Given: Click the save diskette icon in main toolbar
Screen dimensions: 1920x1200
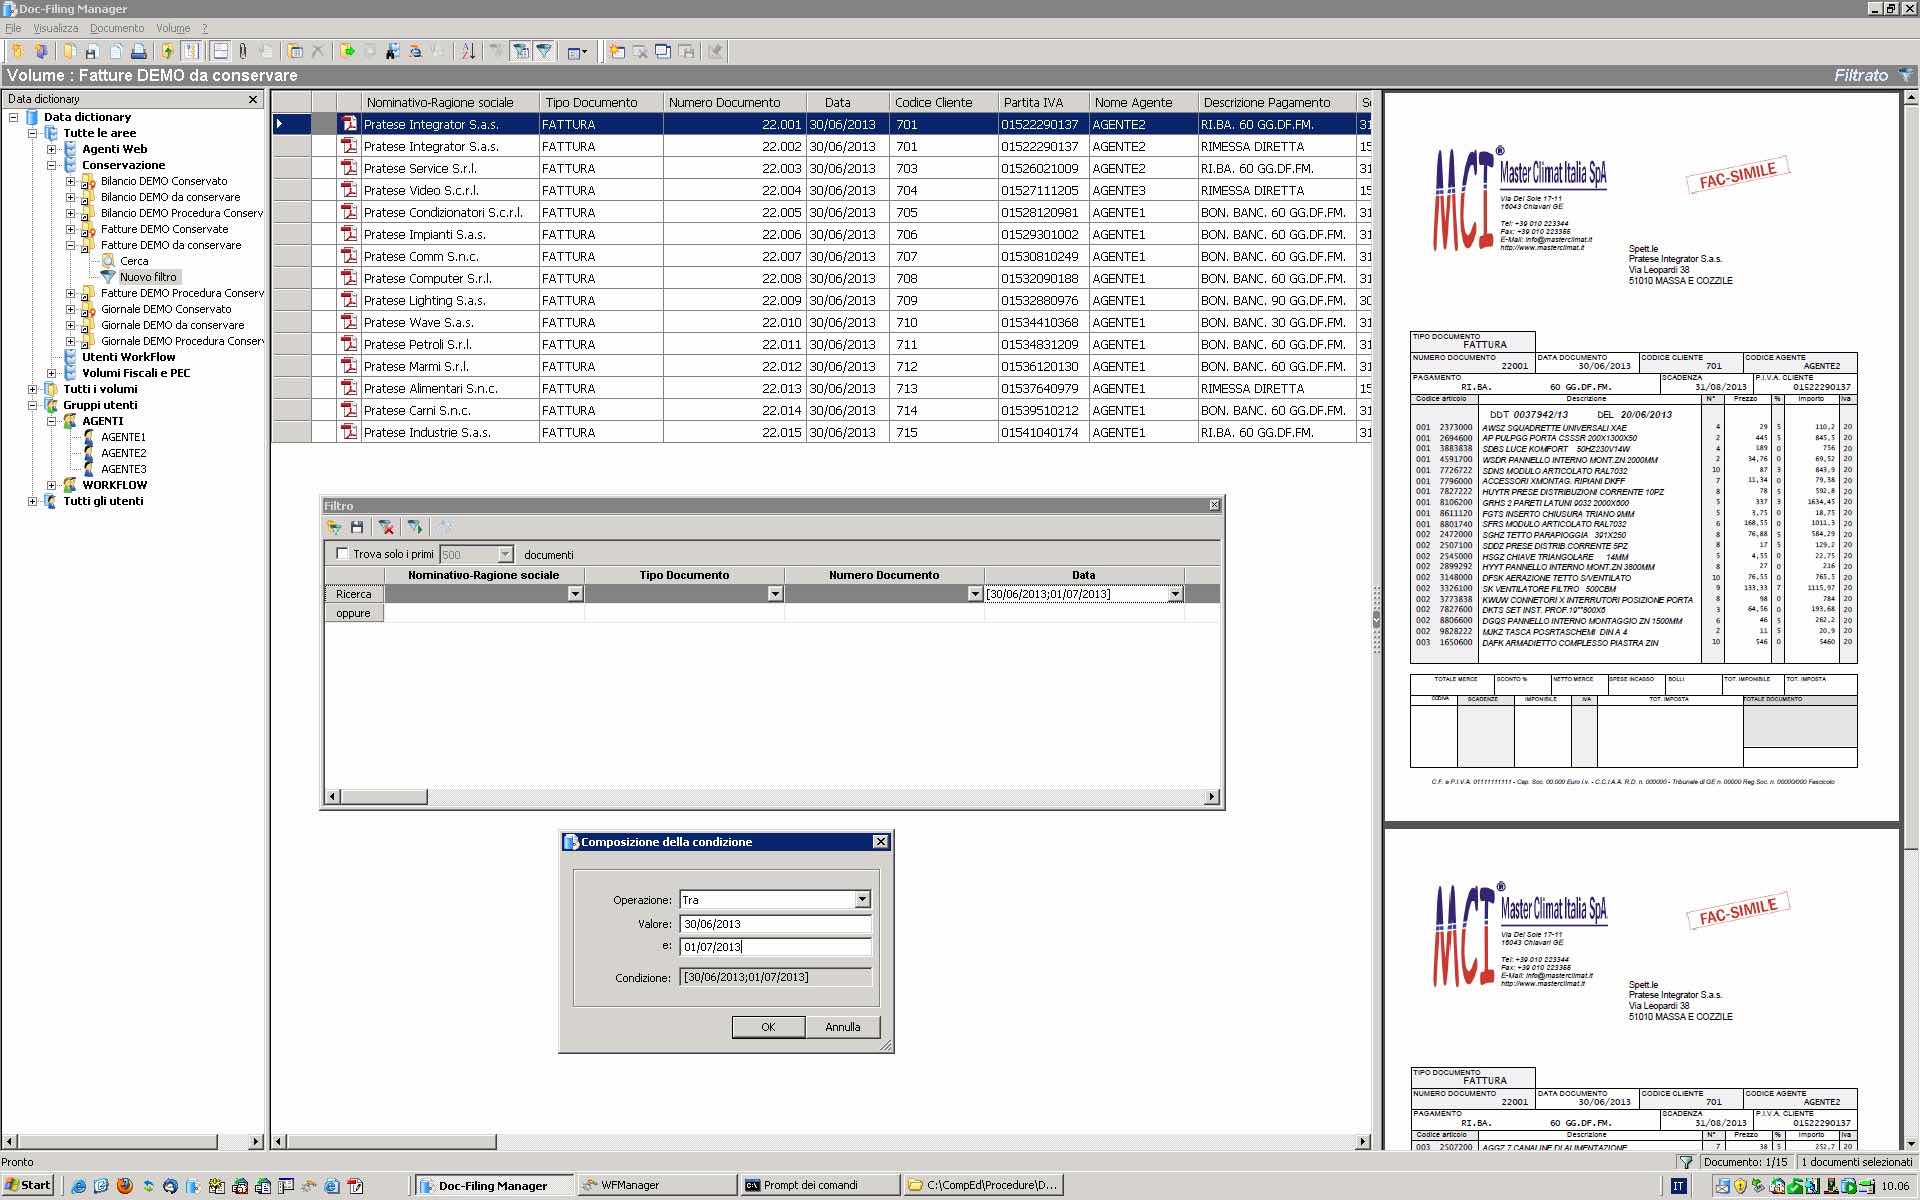Looking at the screenshot, I should (x=91, y=51).
